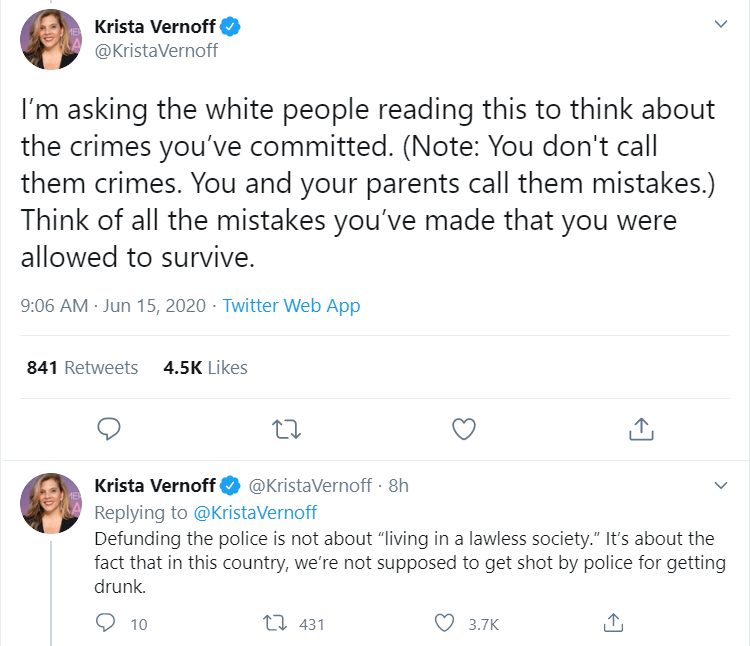
Task: Open Twitter Web App source link
Action: (291, 306)
